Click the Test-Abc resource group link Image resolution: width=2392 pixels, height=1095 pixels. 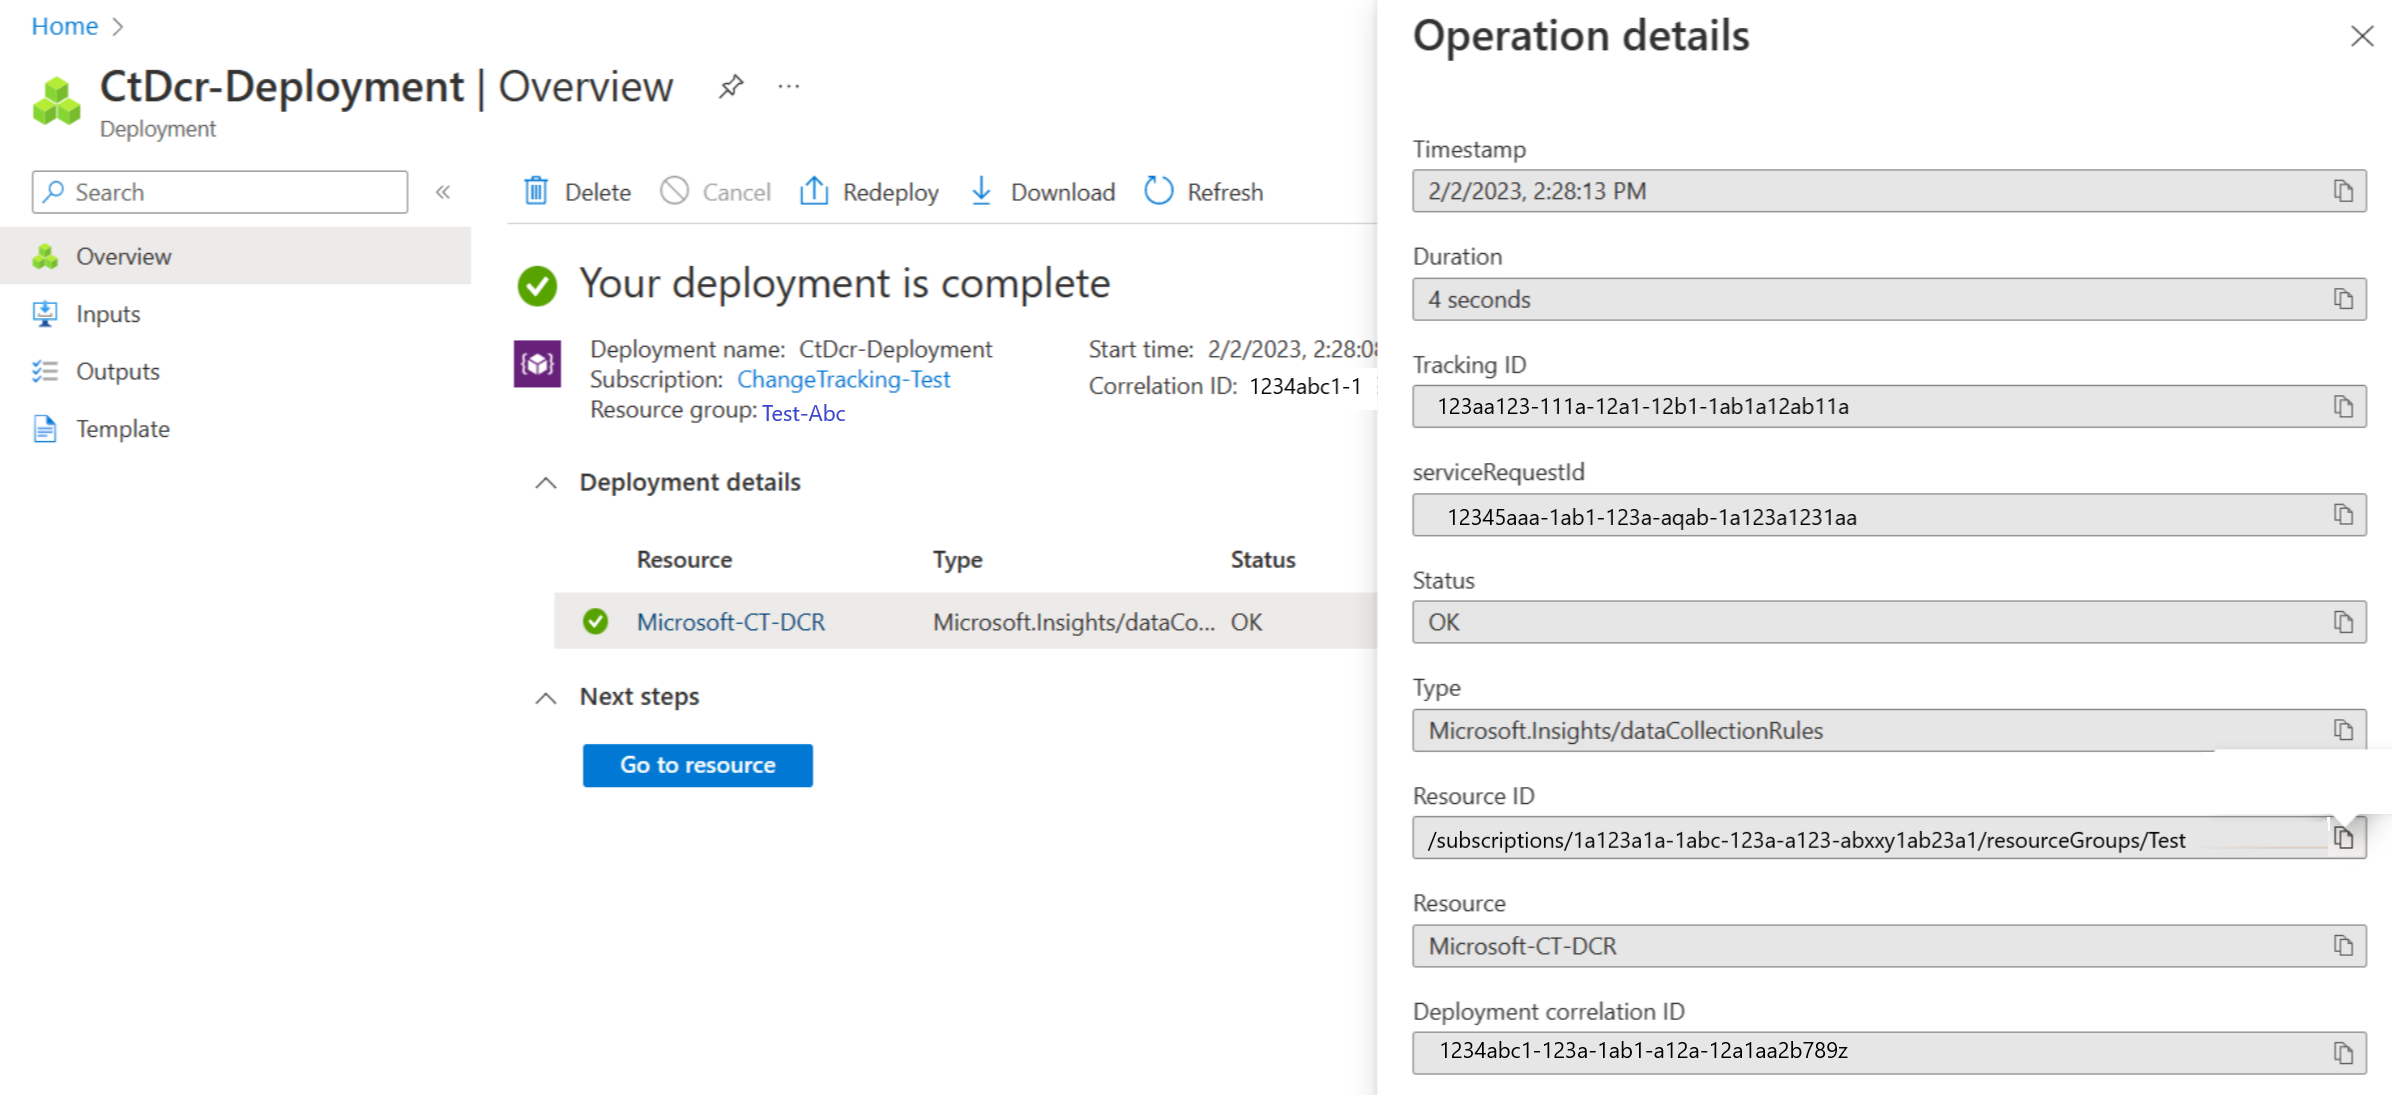(804, 412)
